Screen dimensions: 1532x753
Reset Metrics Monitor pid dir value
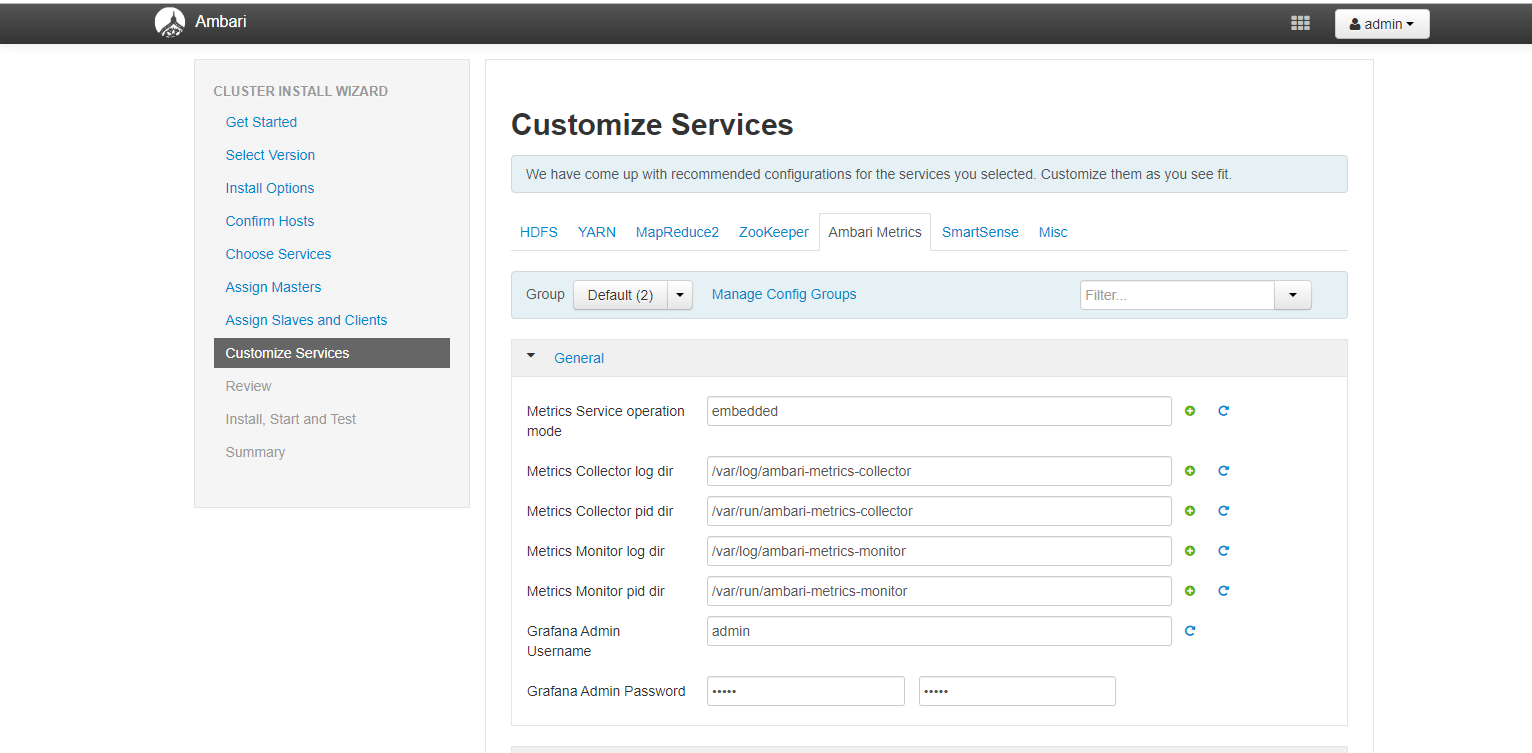coord(1223,591)
